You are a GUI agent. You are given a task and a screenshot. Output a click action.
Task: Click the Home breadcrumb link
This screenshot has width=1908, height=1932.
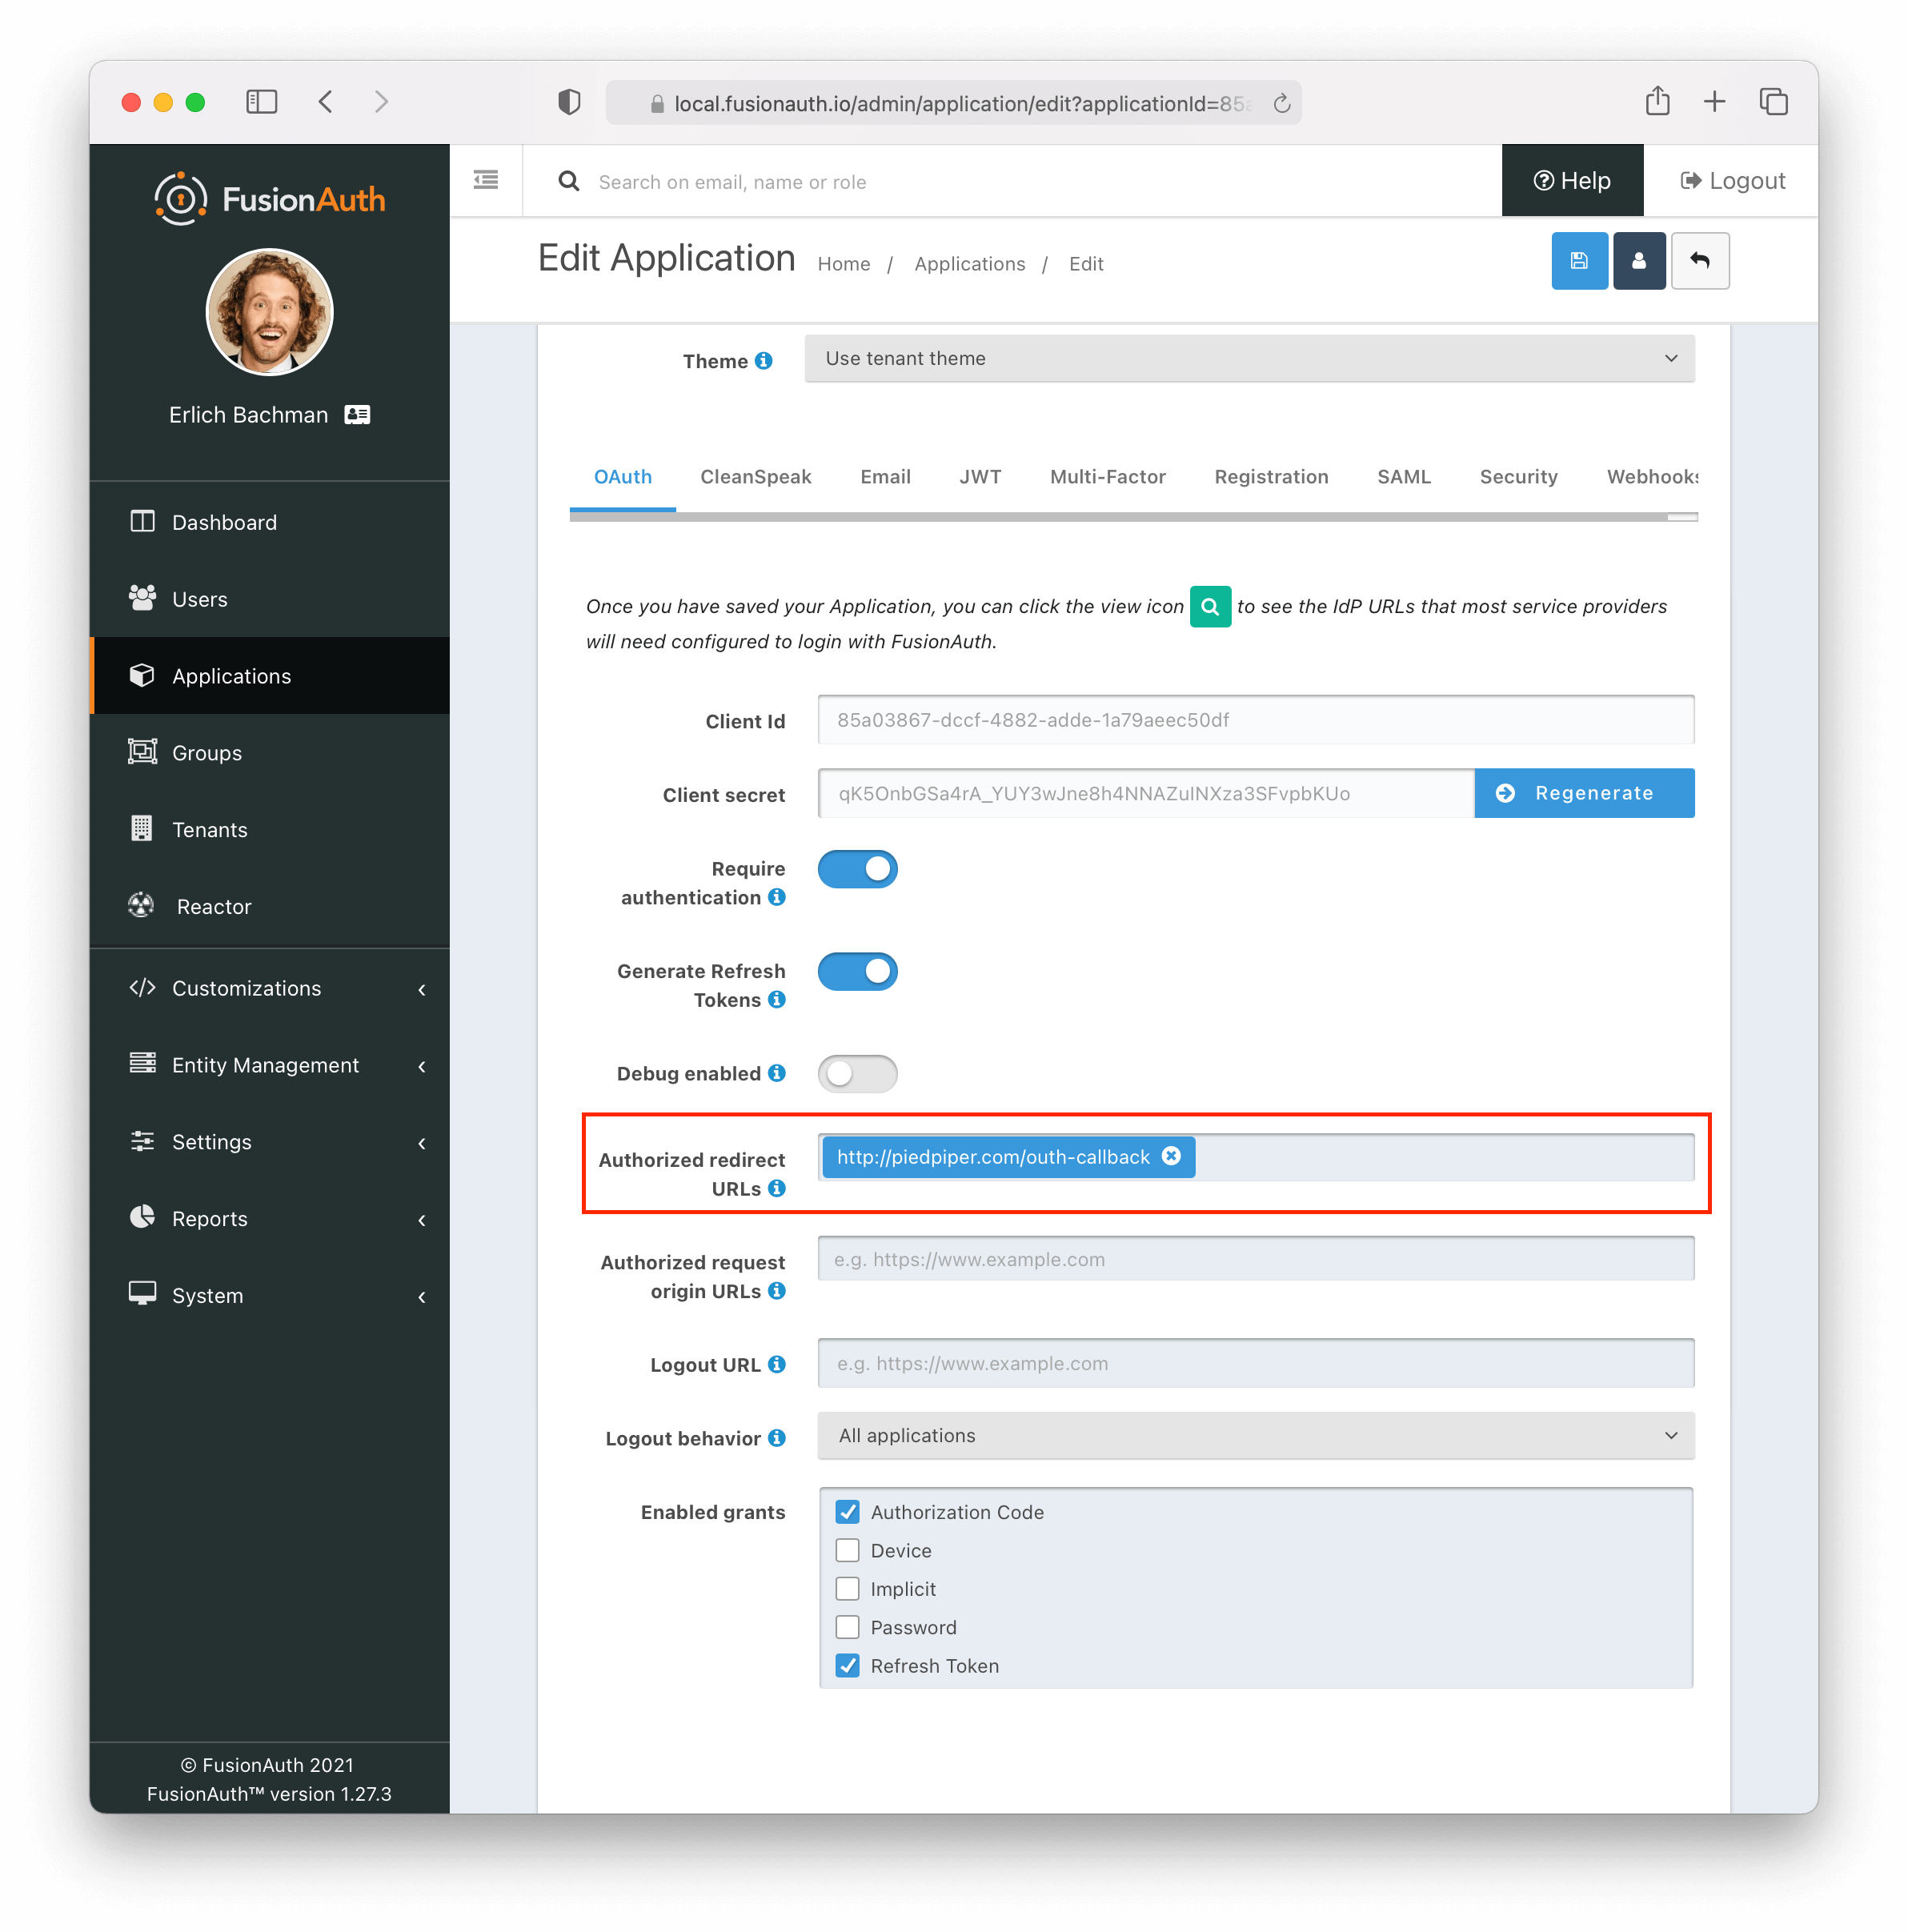[x=844, y=264]
